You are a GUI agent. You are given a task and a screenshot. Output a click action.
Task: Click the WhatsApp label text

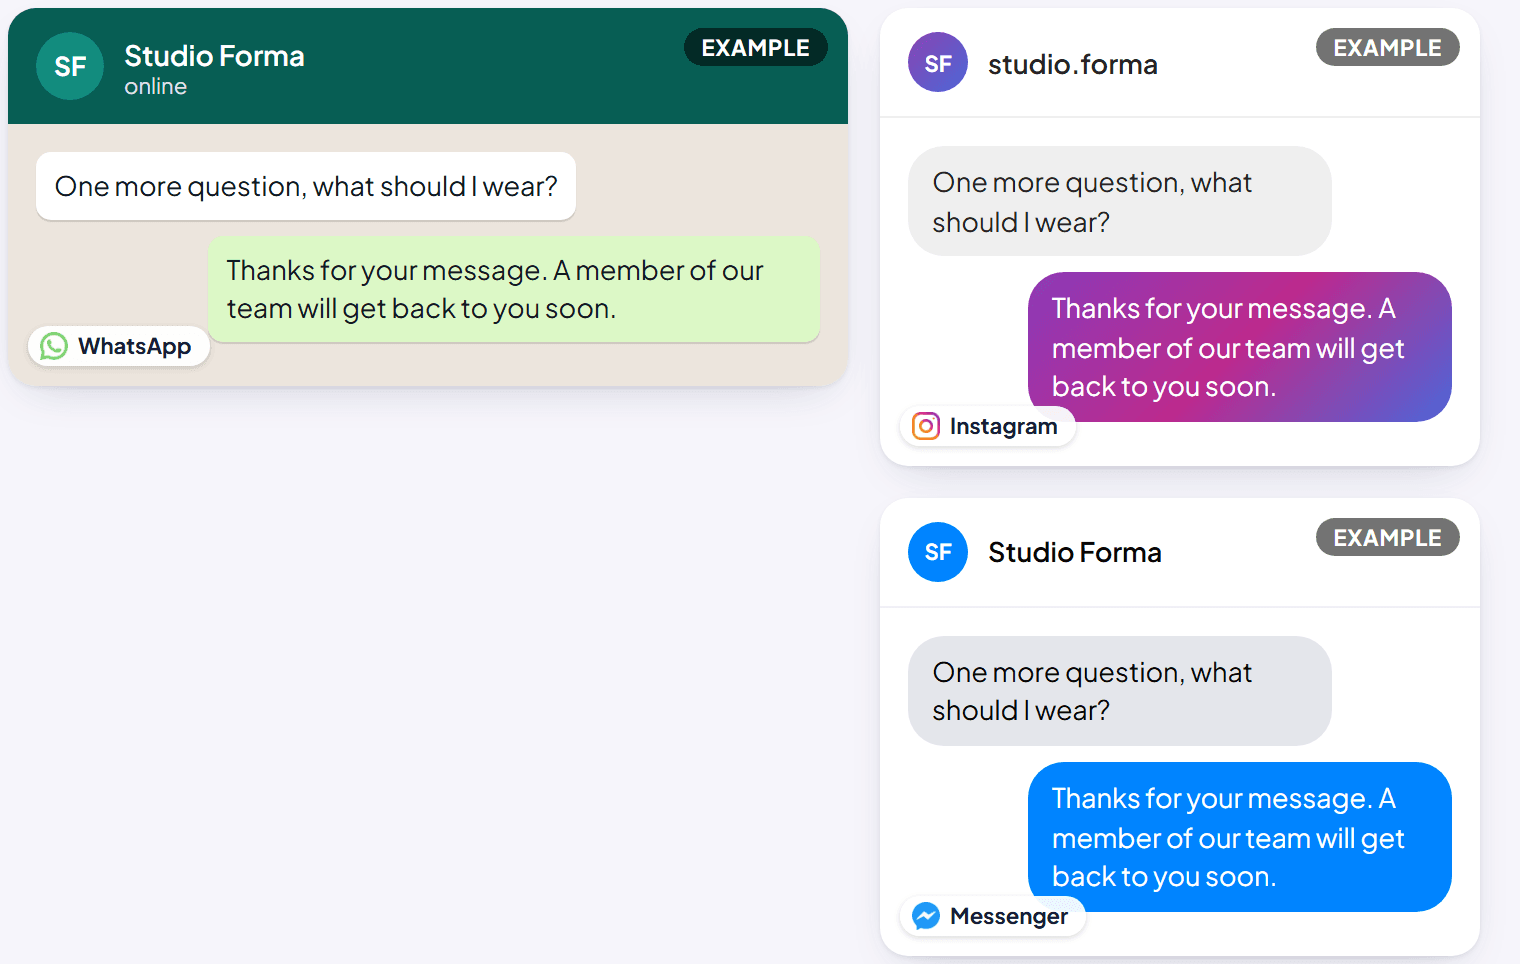(x=135, y=346)
